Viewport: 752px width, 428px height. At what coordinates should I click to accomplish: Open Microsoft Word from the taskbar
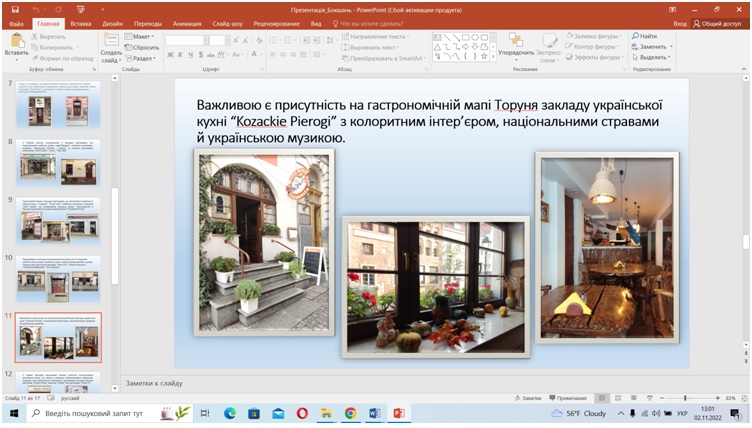tap(375, 413)
